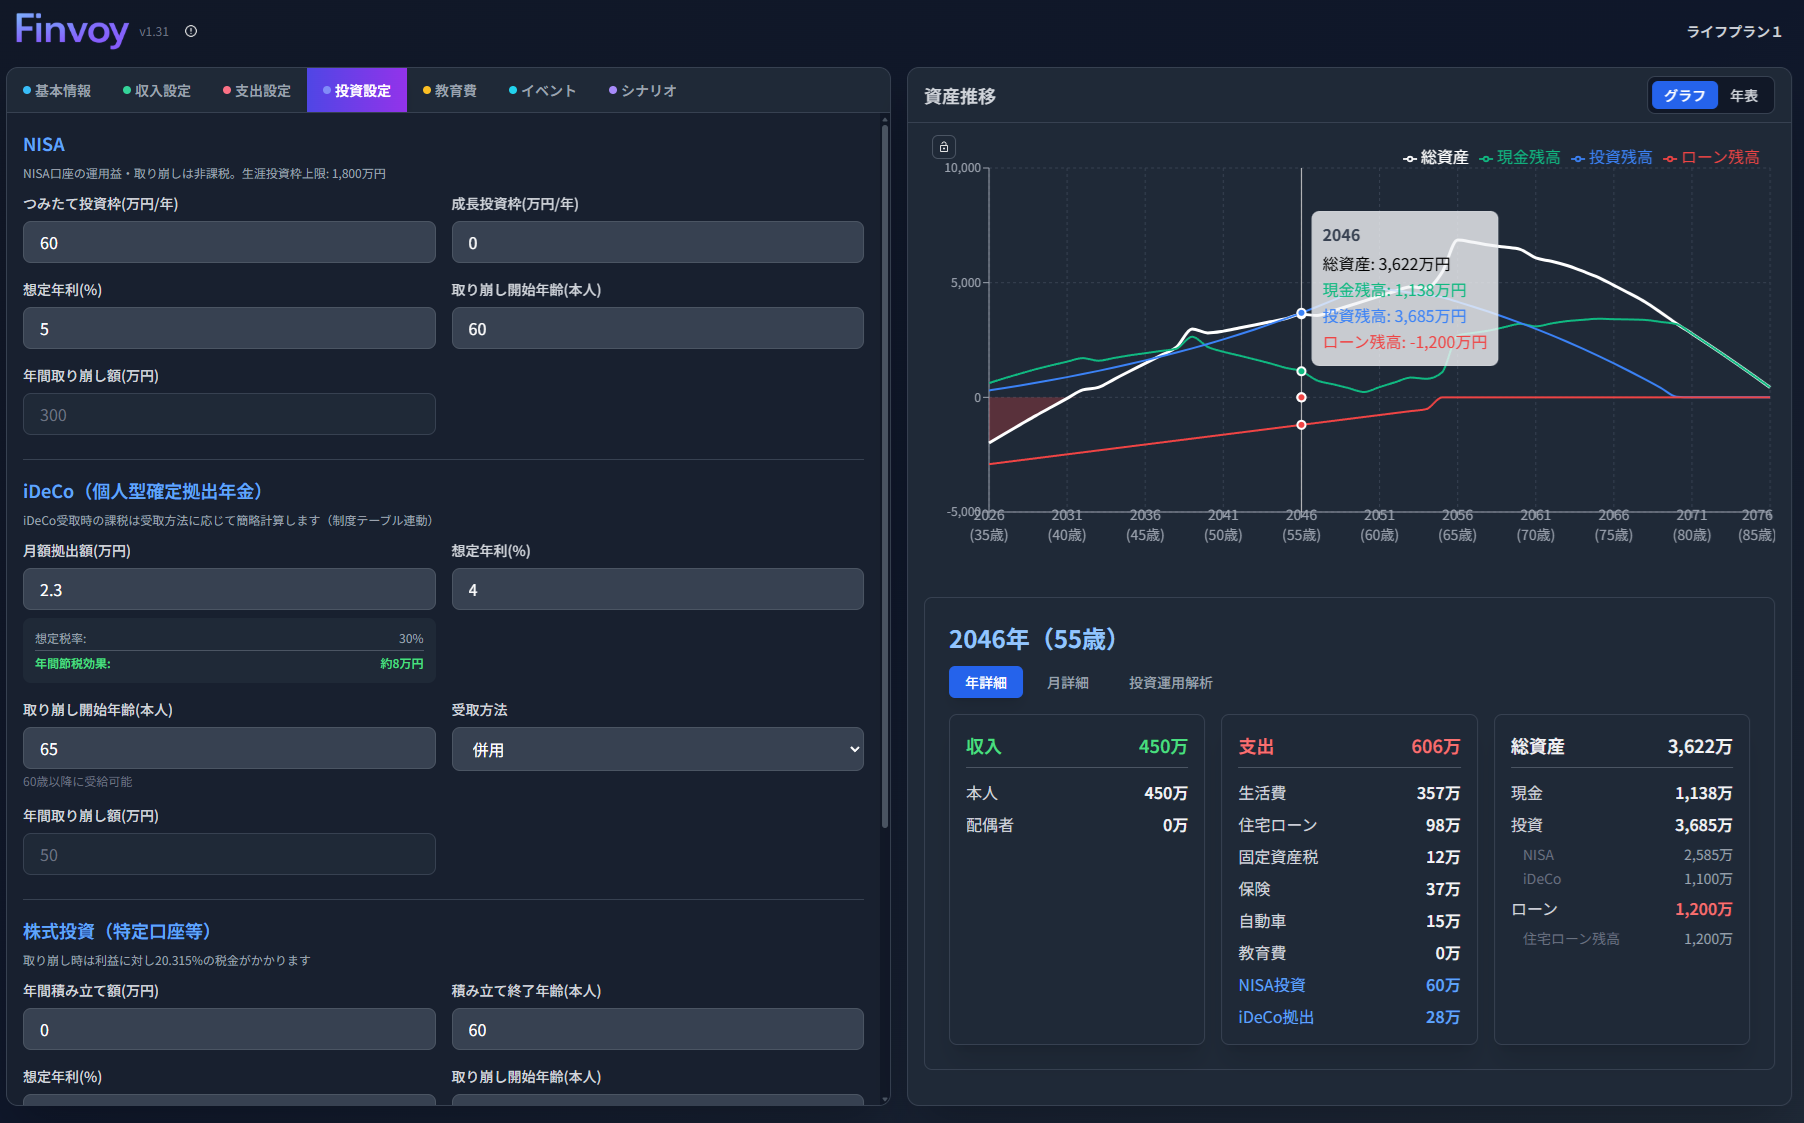Toggle ローン残高 legend entry
Image resolution: width=1804 pixels, height=1123 pixels.
click(1711, 158)
